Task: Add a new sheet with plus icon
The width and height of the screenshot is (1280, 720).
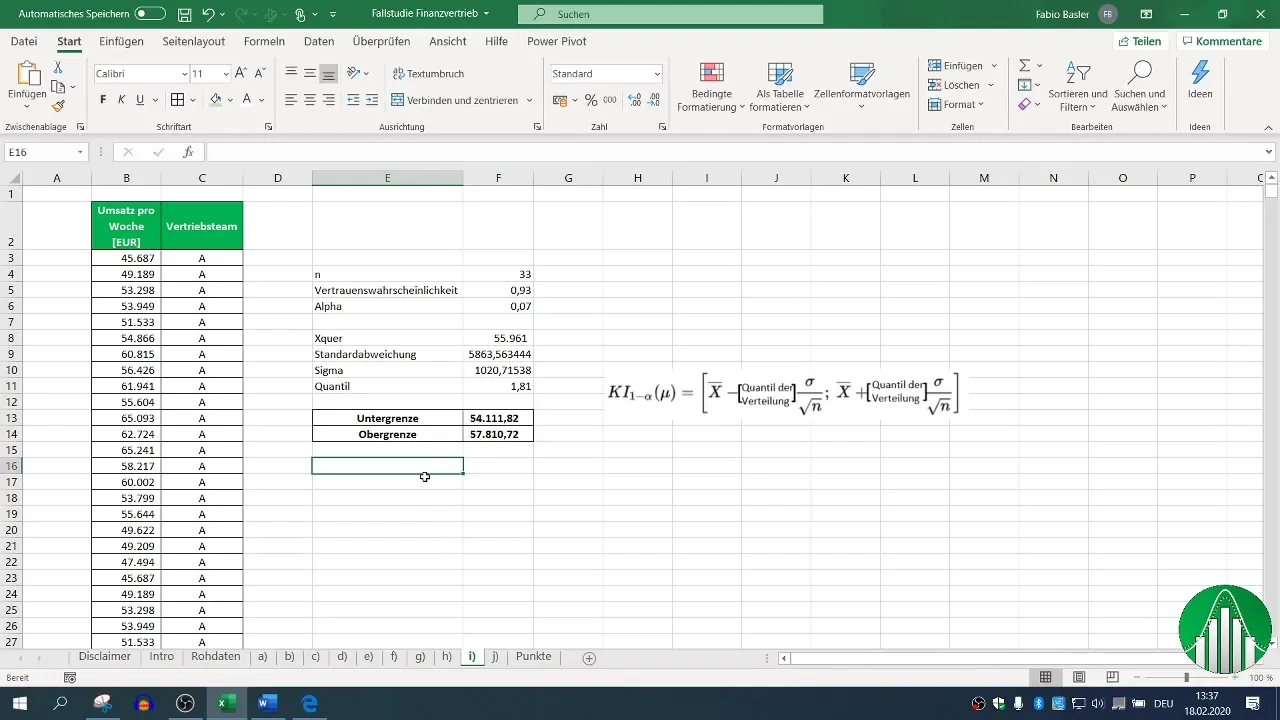Action: (589, 658)
